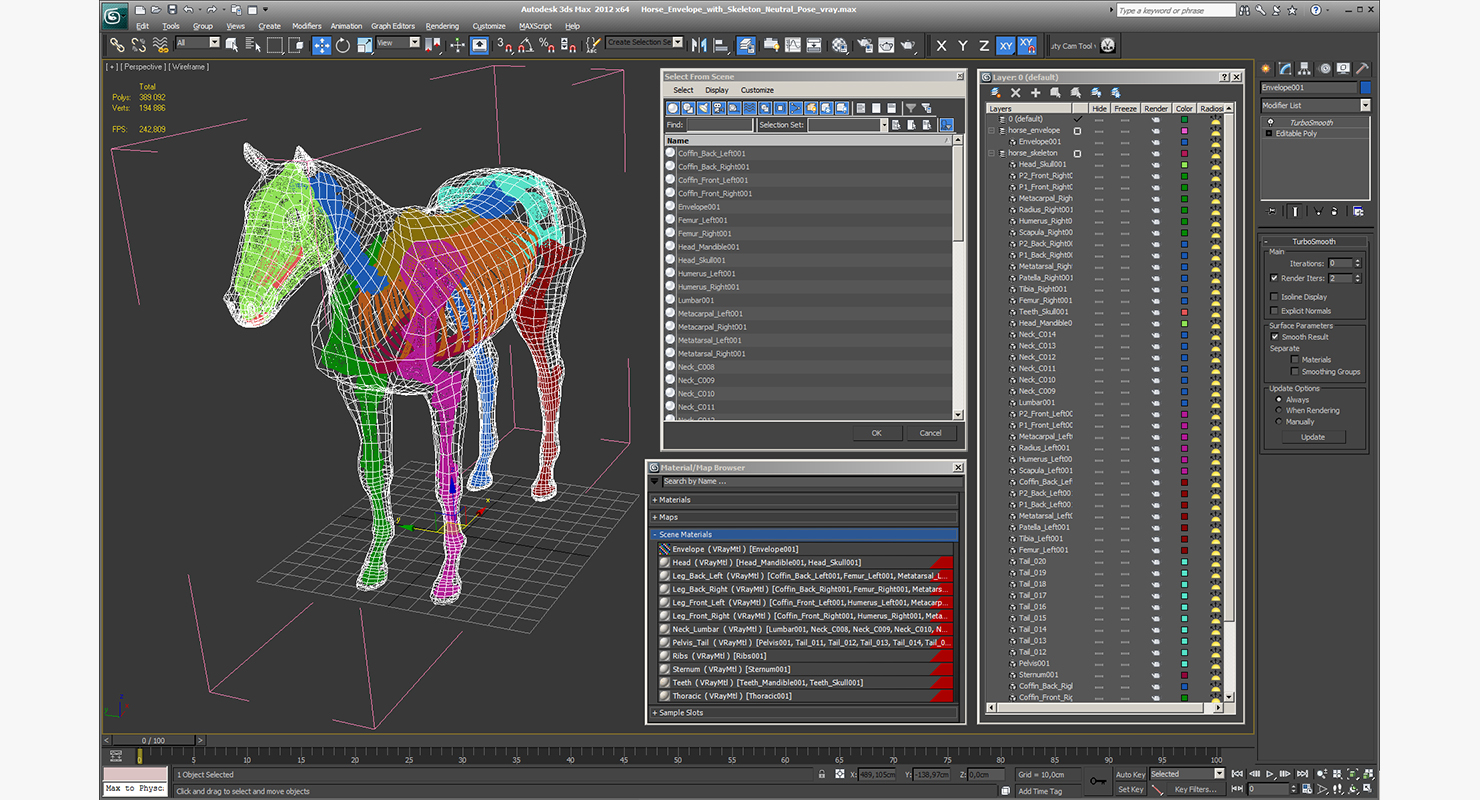Collapse the horse_envelope layer tree

[992, 131]
